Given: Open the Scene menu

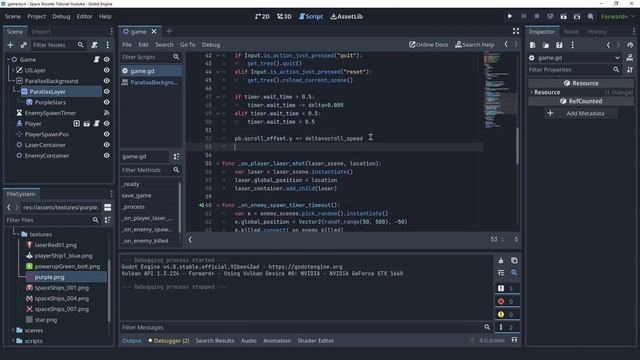Looking at the screenshot, I should [13, 16].
